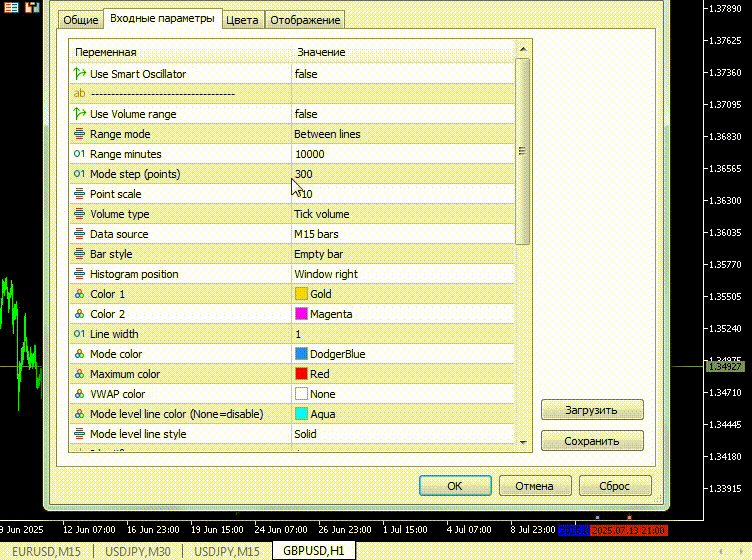Click the Bar style enum icon
Screen dimensions: 752x560
click(80, 254)
